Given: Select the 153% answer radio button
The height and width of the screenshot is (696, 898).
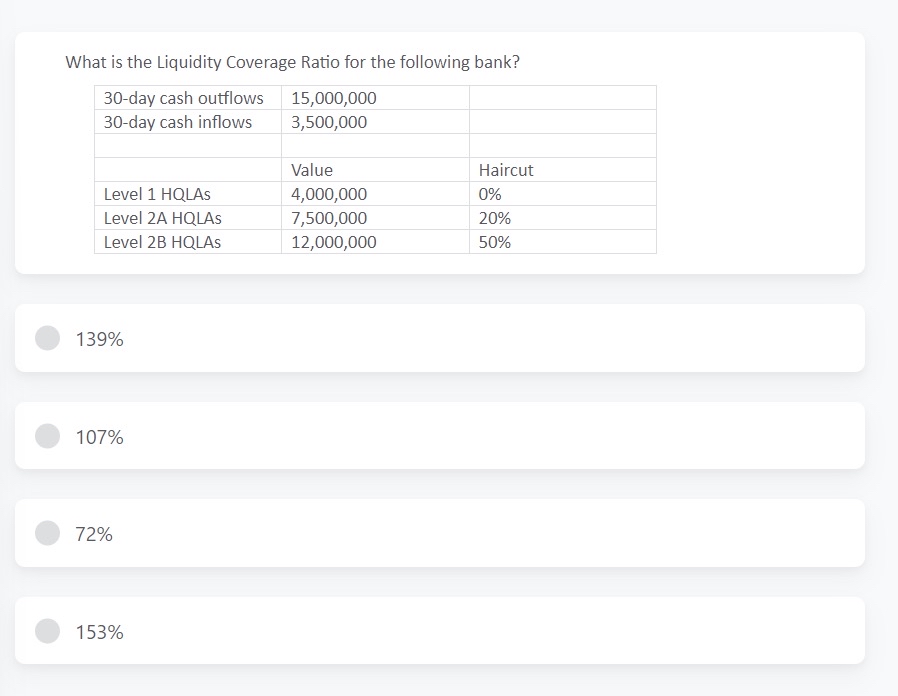Looking at the screenshot, I should [x=47, y=631].
